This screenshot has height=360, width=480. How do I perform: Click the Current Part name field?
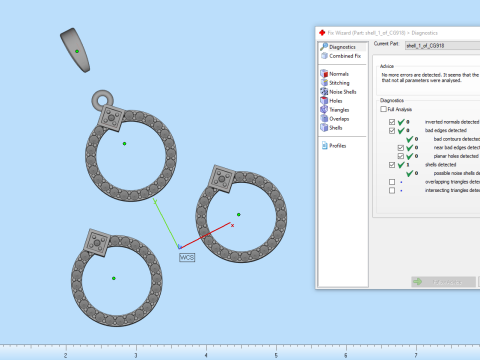point(442,46)
